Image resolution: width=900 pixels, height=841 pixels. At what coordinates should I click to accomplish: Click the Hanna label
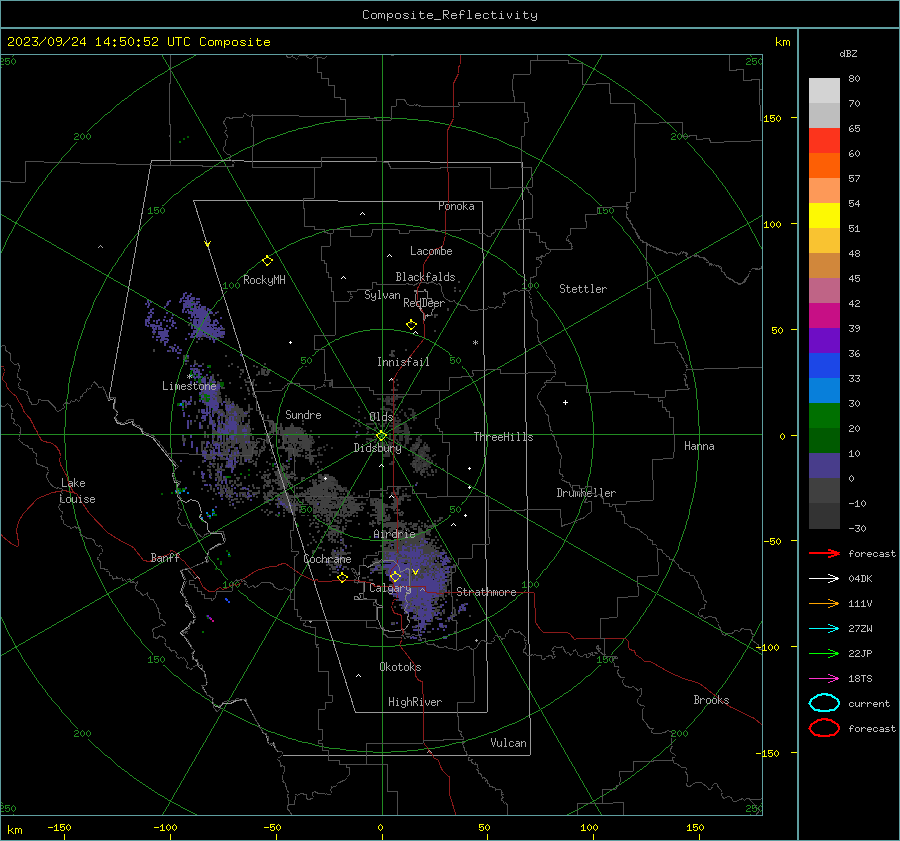[699, 446]
